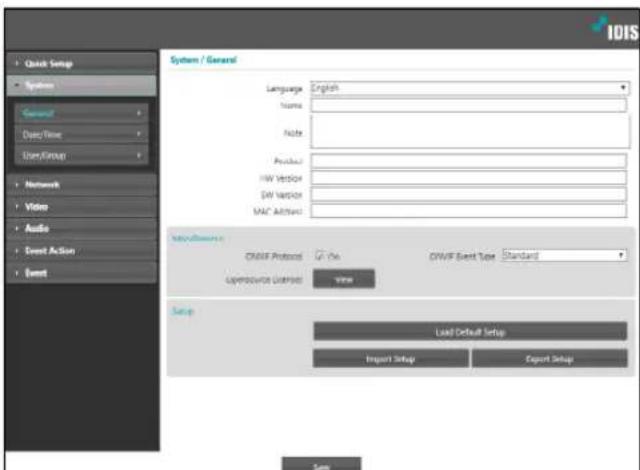Click the MAC Address field
This screenshot has height=470, width=640.
[x=469, y=211]
